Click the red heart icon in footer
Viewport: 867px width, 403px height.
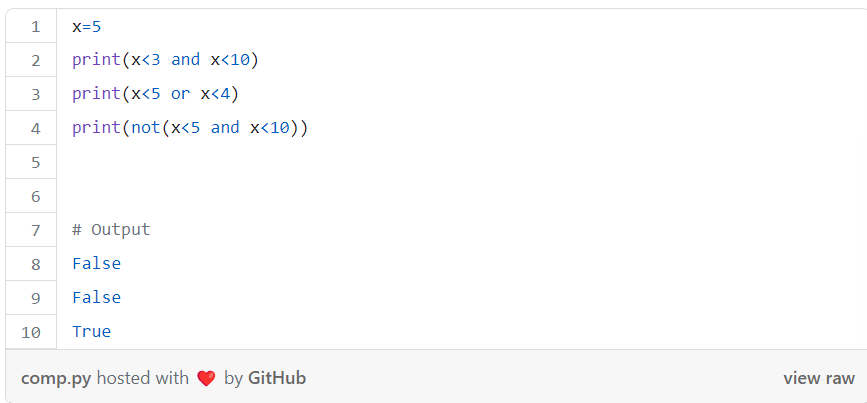coord(206,379)
